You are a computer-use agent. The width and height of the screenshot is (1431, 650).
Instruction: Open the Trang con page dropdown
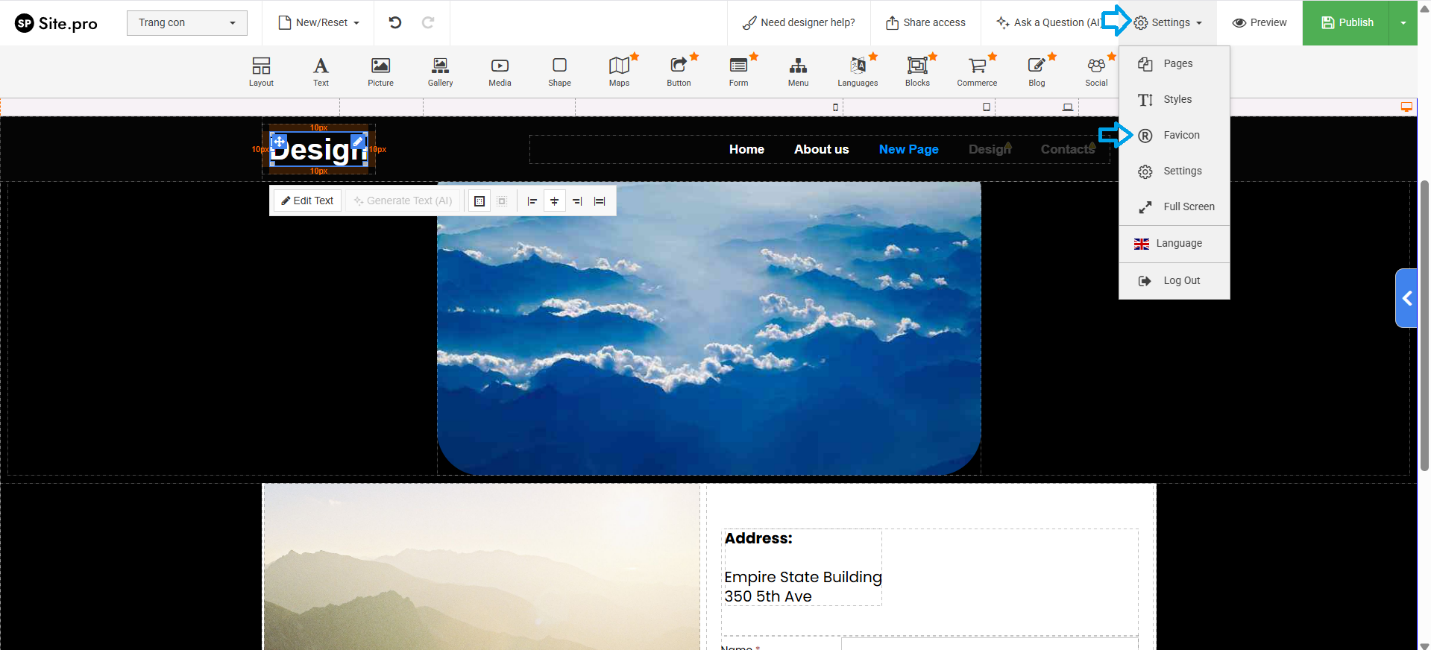click(188, 23)
